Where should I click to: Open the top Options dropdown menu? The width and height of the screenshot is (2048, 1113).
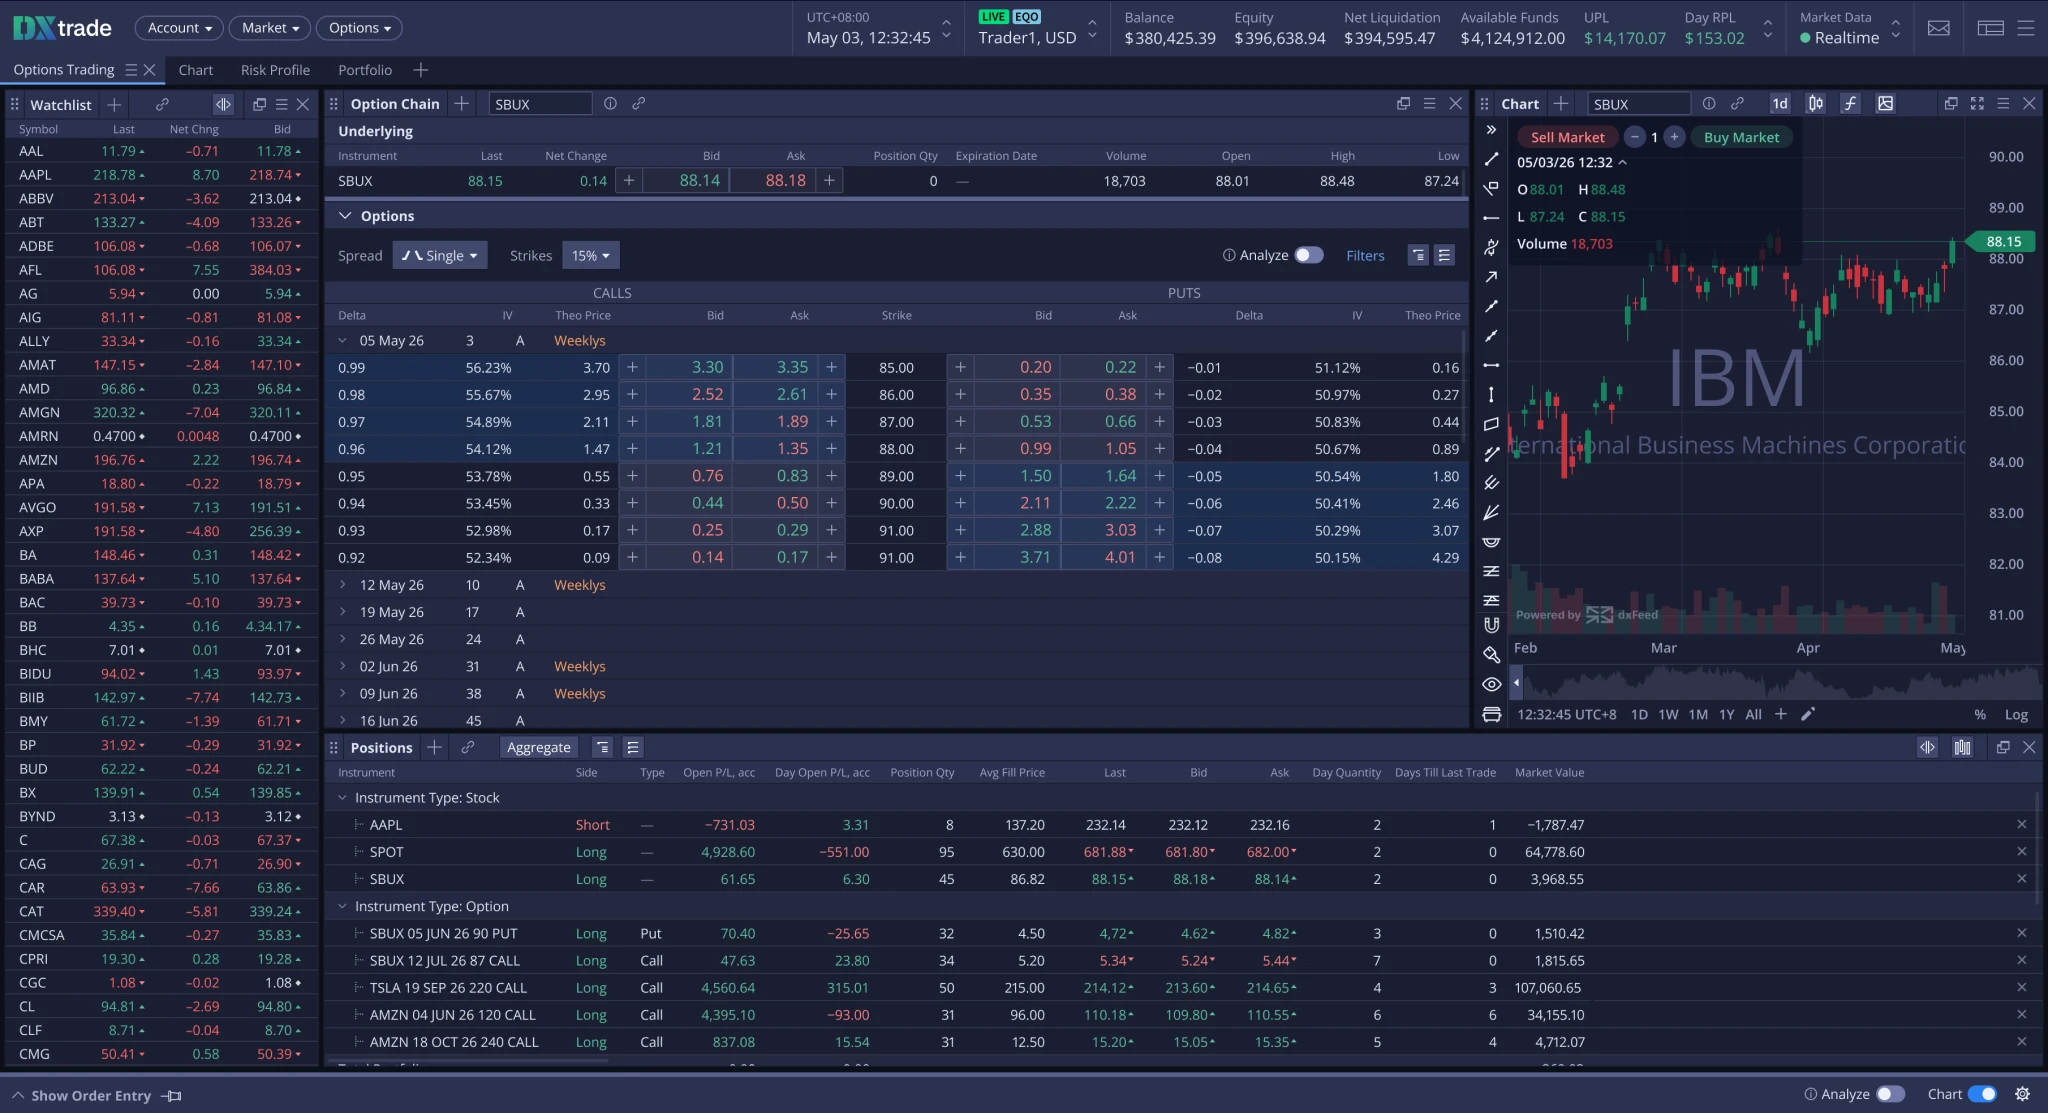click(359, 28)
